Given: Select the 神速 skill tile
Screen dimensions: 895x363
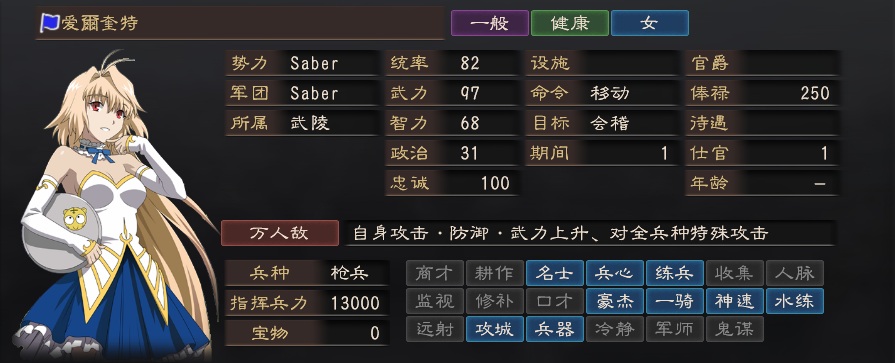Looking at the screenshot, I should [735, 301].
